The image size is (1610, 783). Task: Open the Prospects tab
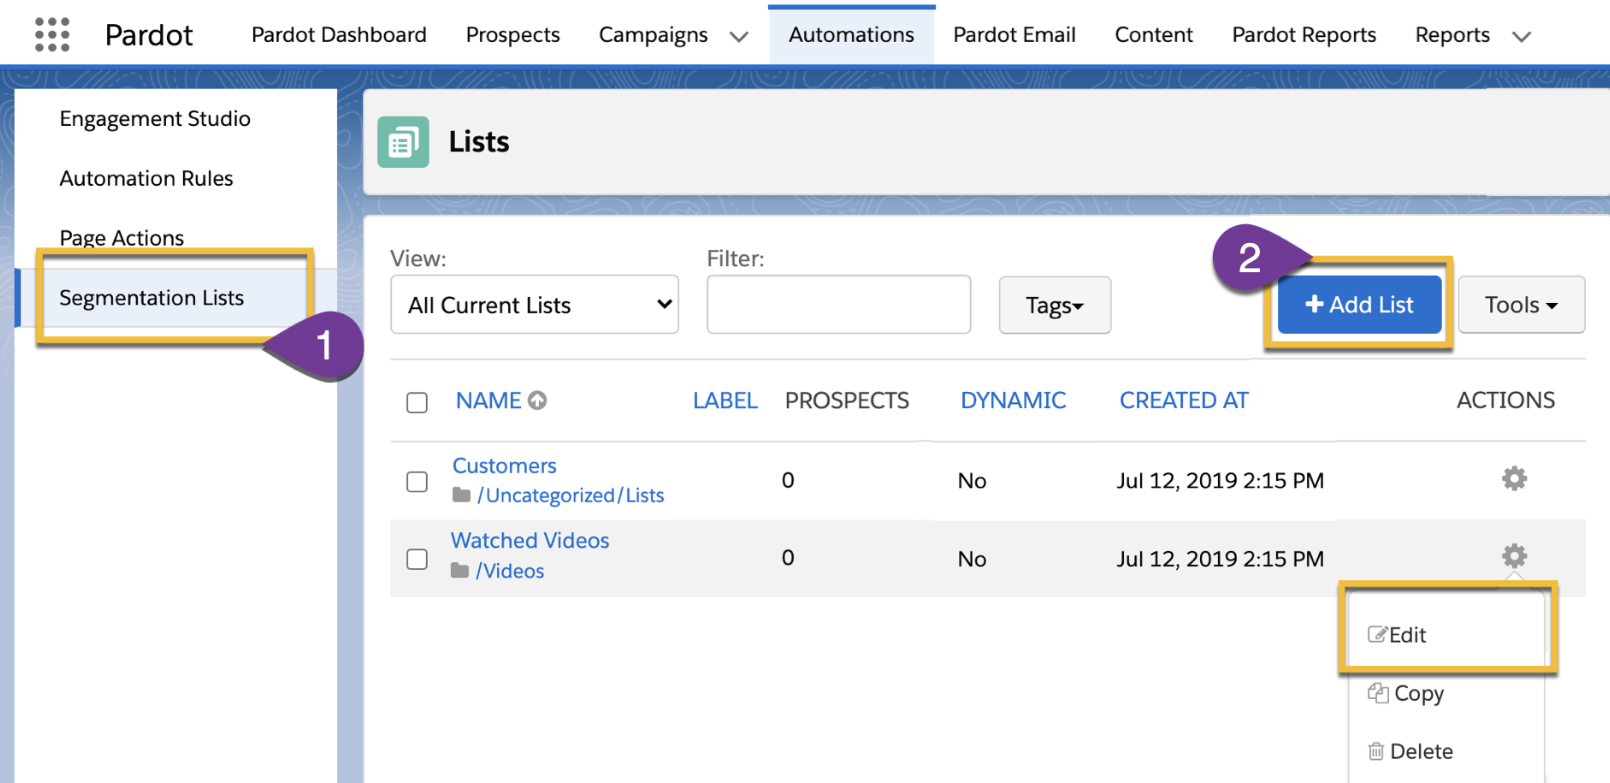(513, 35)
